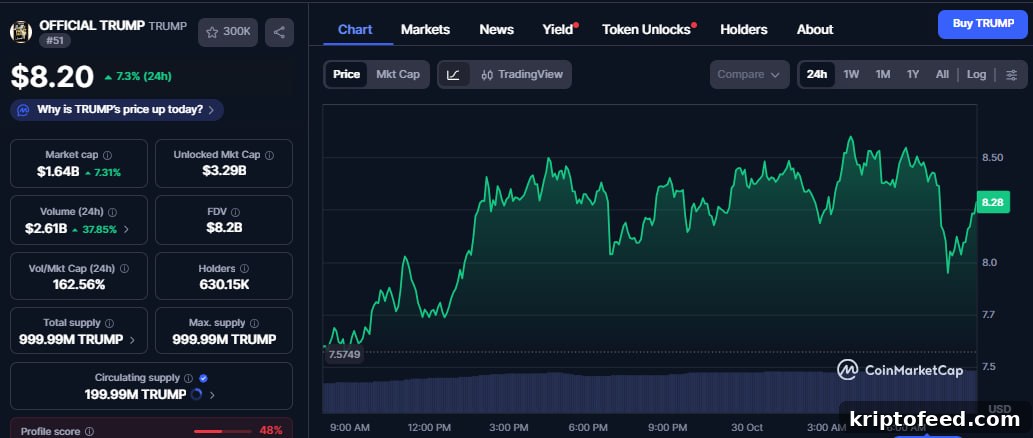Viewport: 1033px width, 438px height.
Task: Click the $8.20 price value
Action: [x=53, y=76]
